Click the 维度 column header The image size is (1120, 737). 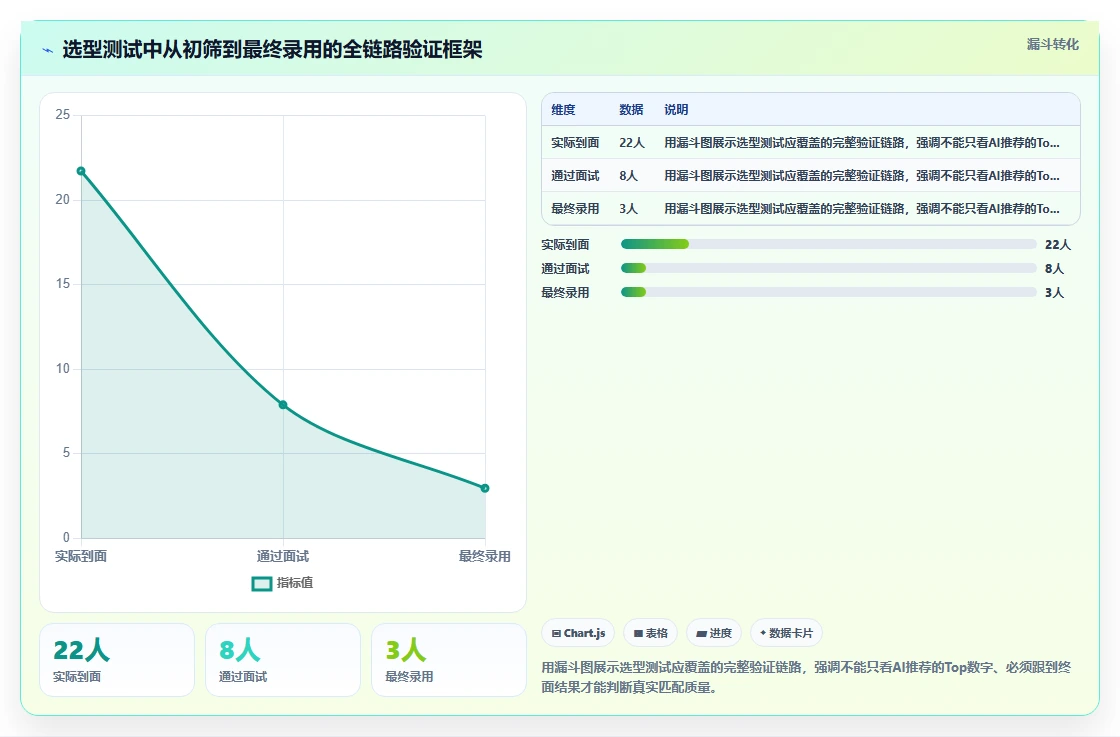point(563,109)
